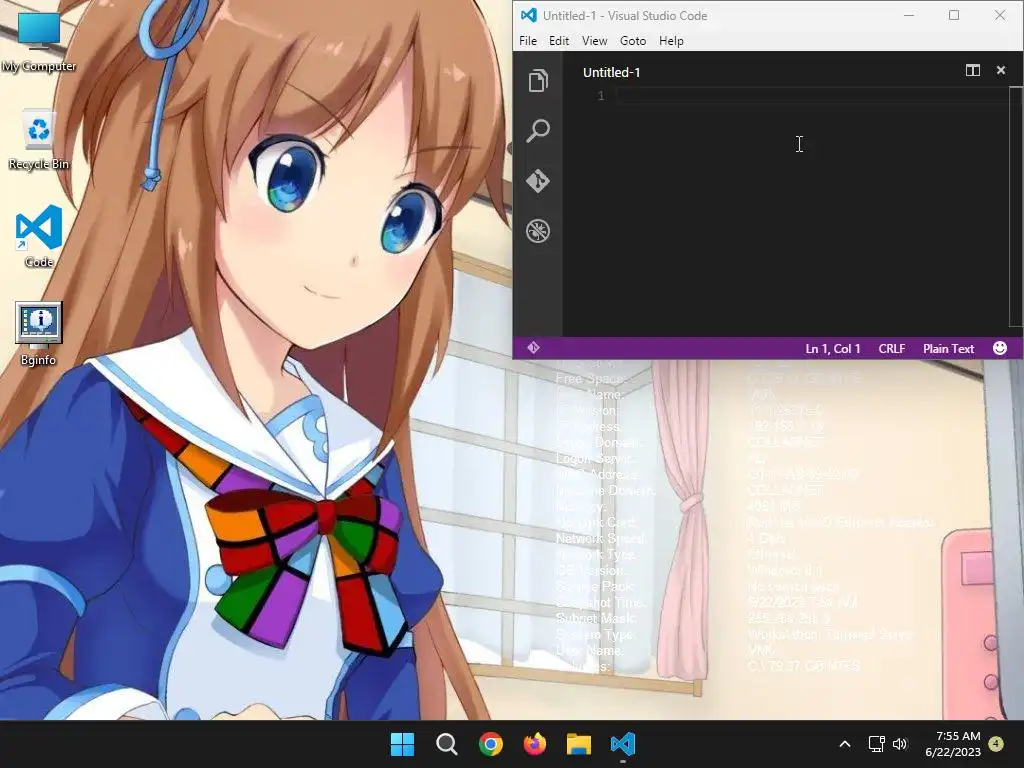Screen dimensions: 1024x768
Task: Change Plain Text language mode
Action: pos(948,349)
